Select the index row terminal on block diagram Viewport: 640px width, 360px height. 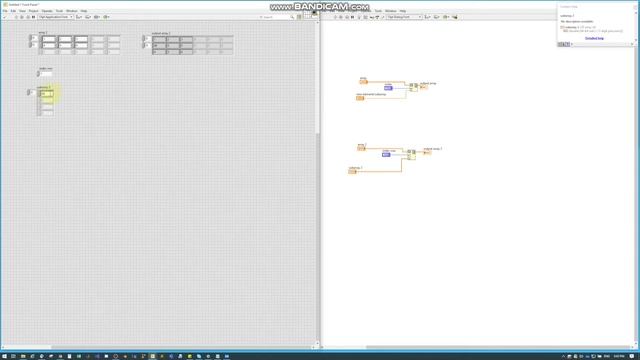(386, 155)
